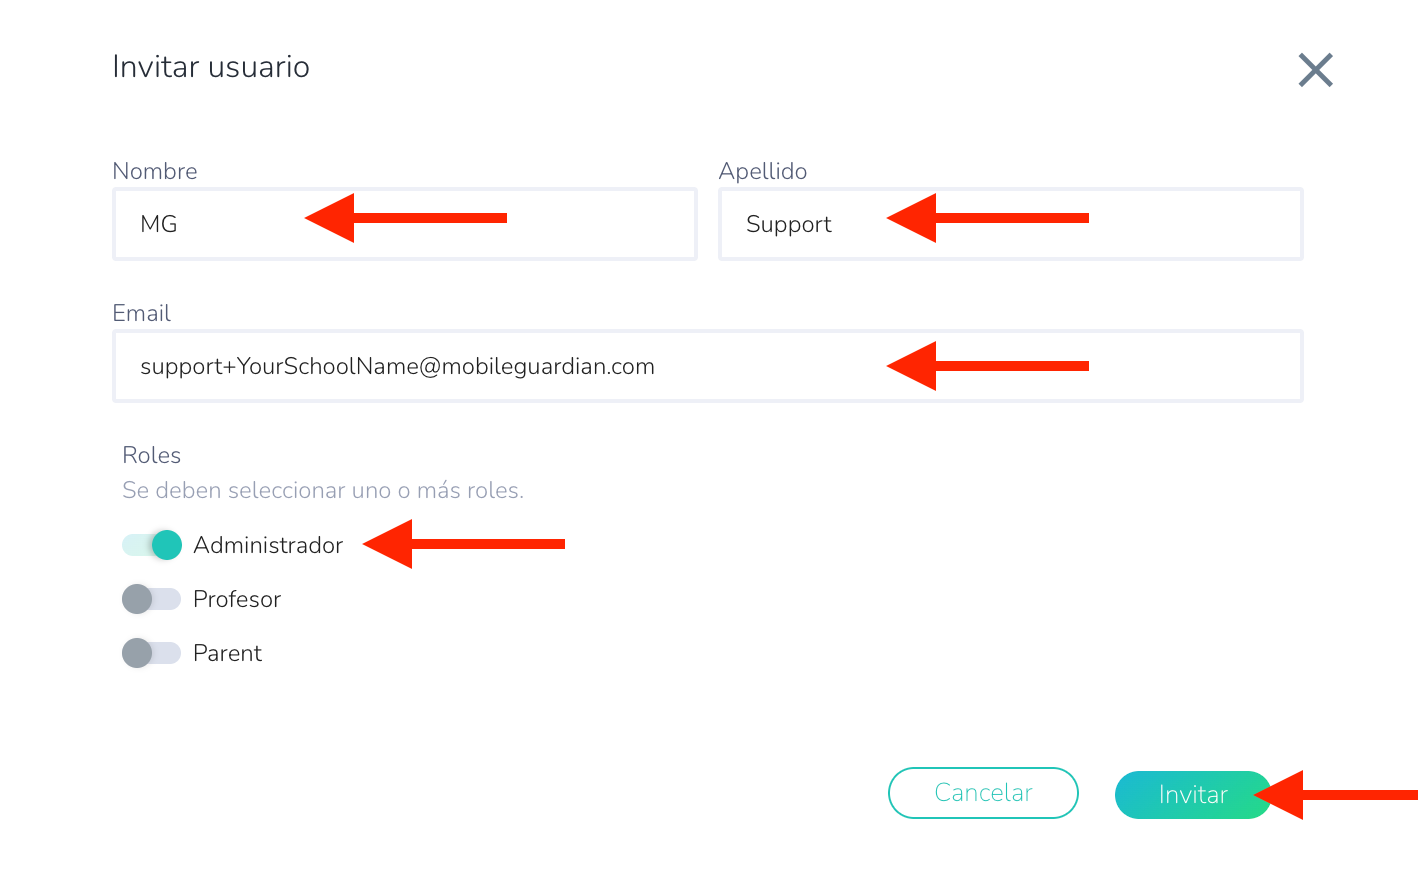Enable the Profesor role switch
The image size is (1418, 882).
tap(152, 599)
